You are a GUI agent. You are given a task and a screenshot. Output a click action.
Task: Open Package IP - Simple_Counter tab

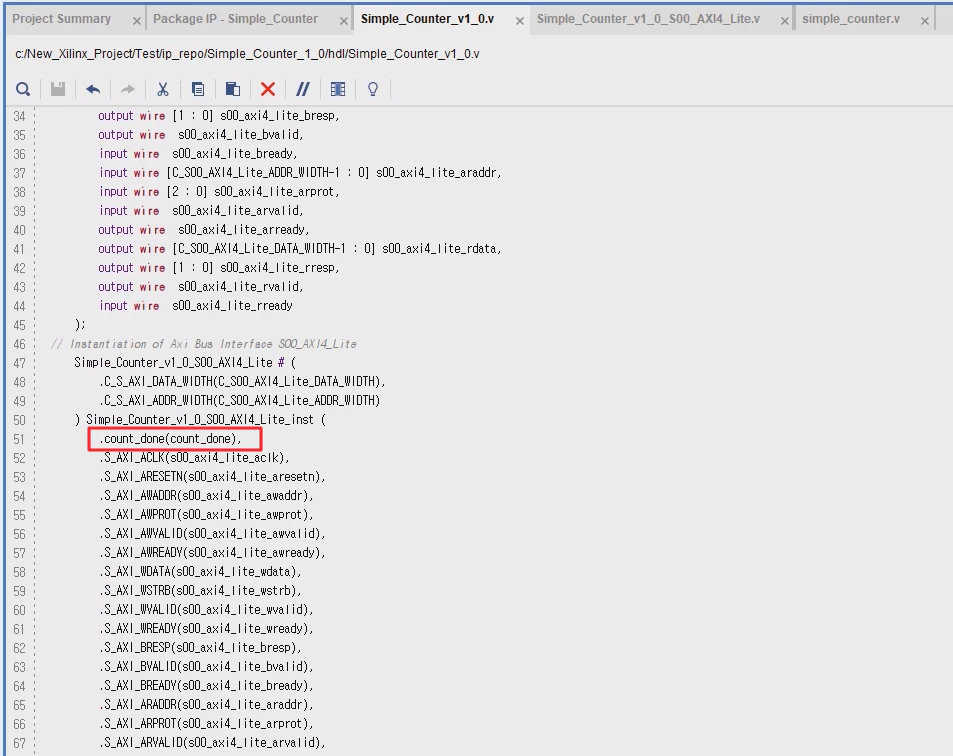click(x=235, y=19)
